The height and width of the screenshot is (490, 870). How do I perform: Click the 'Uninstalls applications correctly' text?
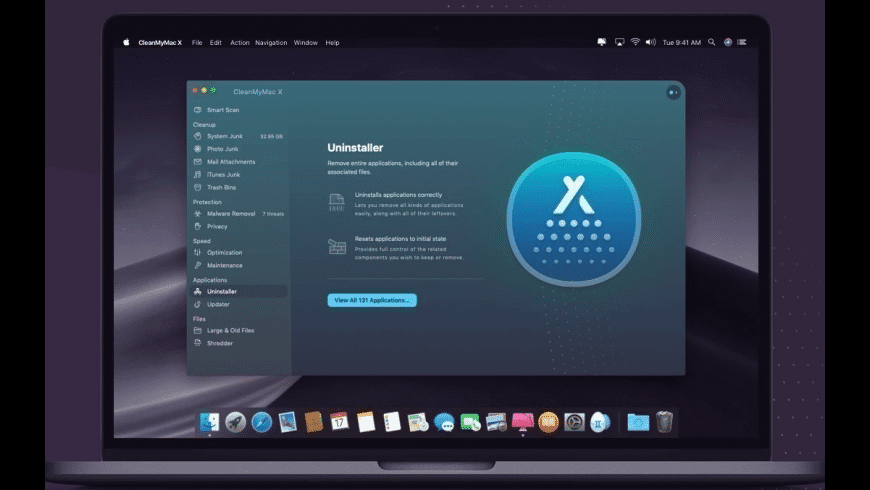(x=398, y=195)
